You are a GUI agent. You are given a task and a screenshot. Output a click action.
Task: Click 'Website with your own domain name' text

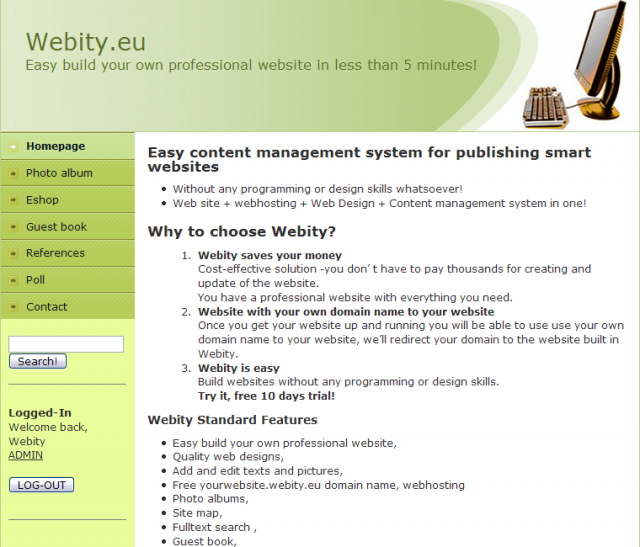coord(346,312)
